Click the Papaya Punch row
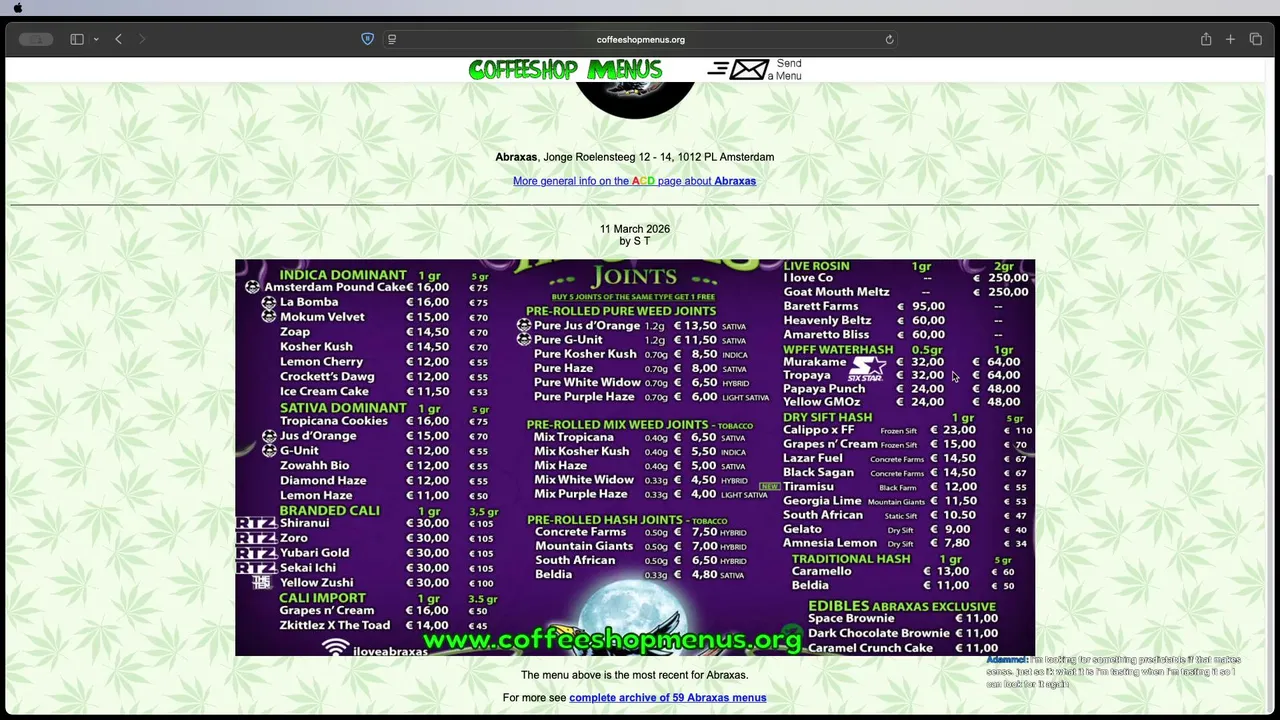Viewport: 1280px width, 720px height. click(902, 389)
